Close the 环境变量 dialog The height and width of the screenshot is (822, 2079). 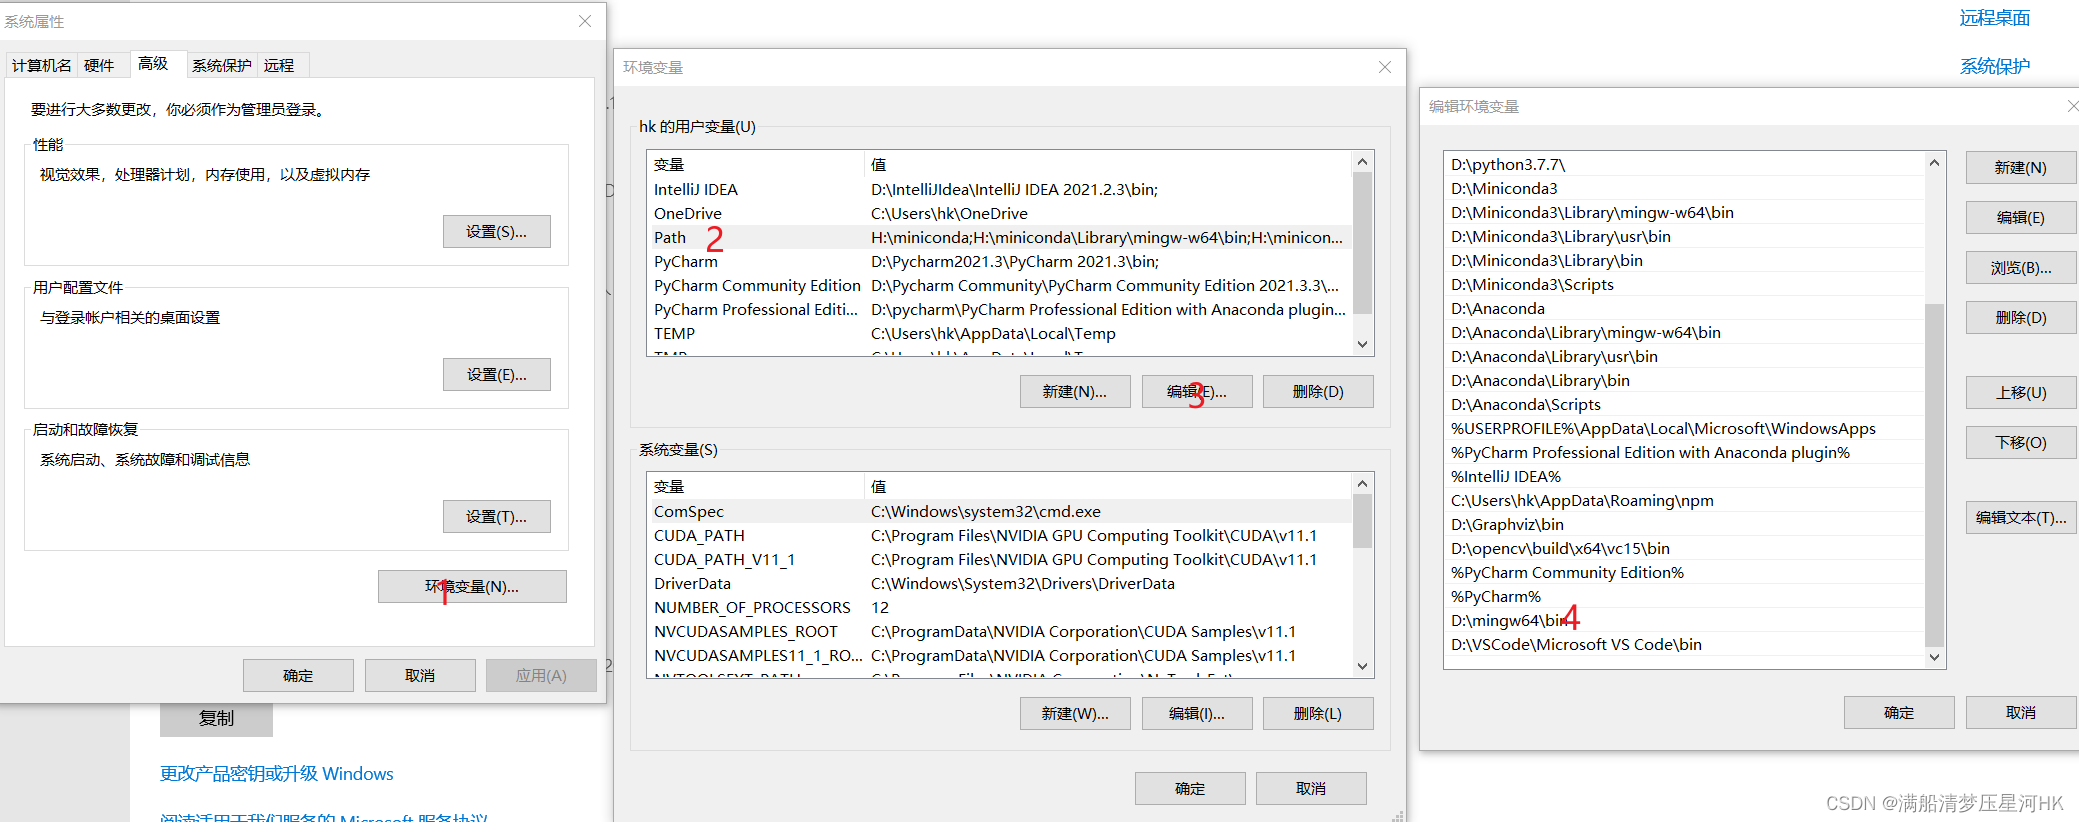[x=1385, y=67]
